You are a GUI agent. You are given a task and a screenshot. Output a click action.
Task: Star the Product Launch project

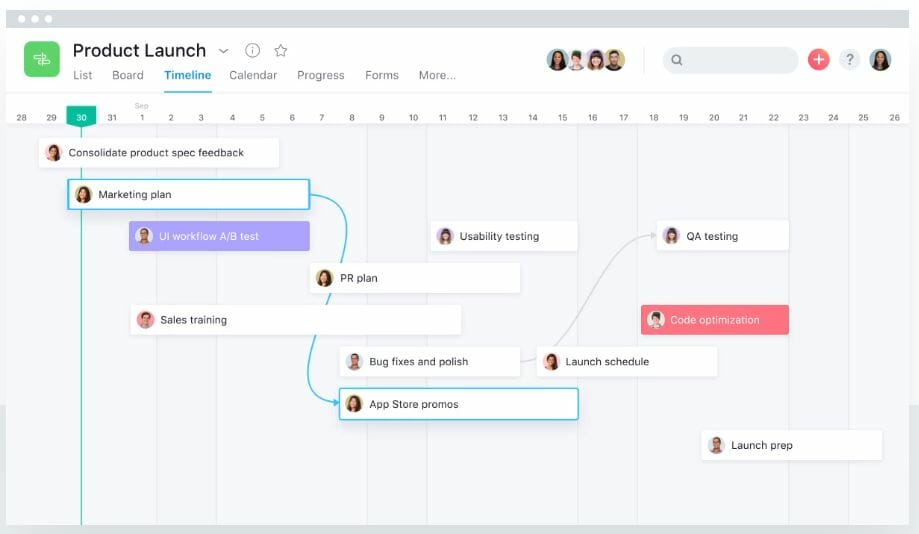point(281,50)
